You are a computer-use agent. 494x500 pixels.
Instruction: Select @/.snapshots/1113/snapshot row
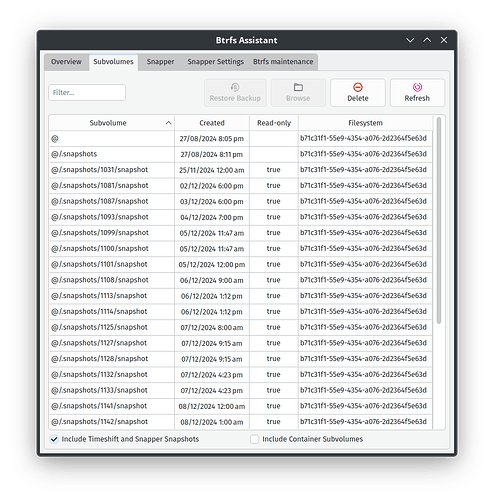click(x=241, y=296)
